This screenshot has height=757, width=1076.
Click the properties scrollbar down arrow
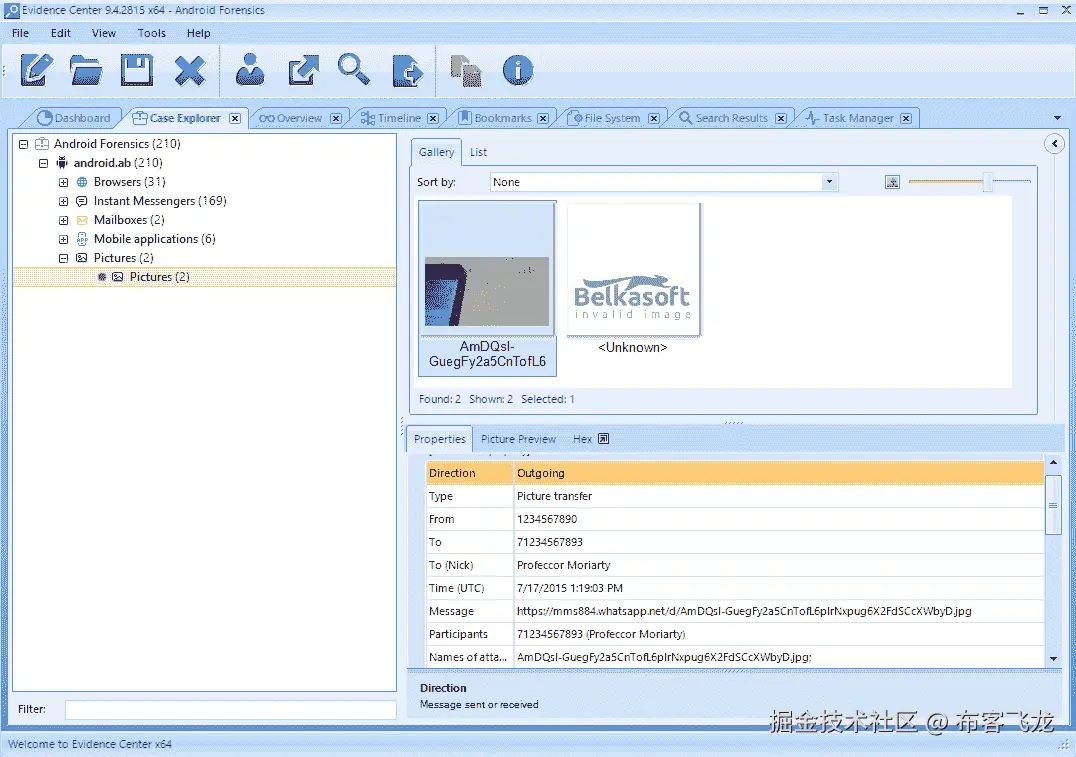tap(1053, 659)
